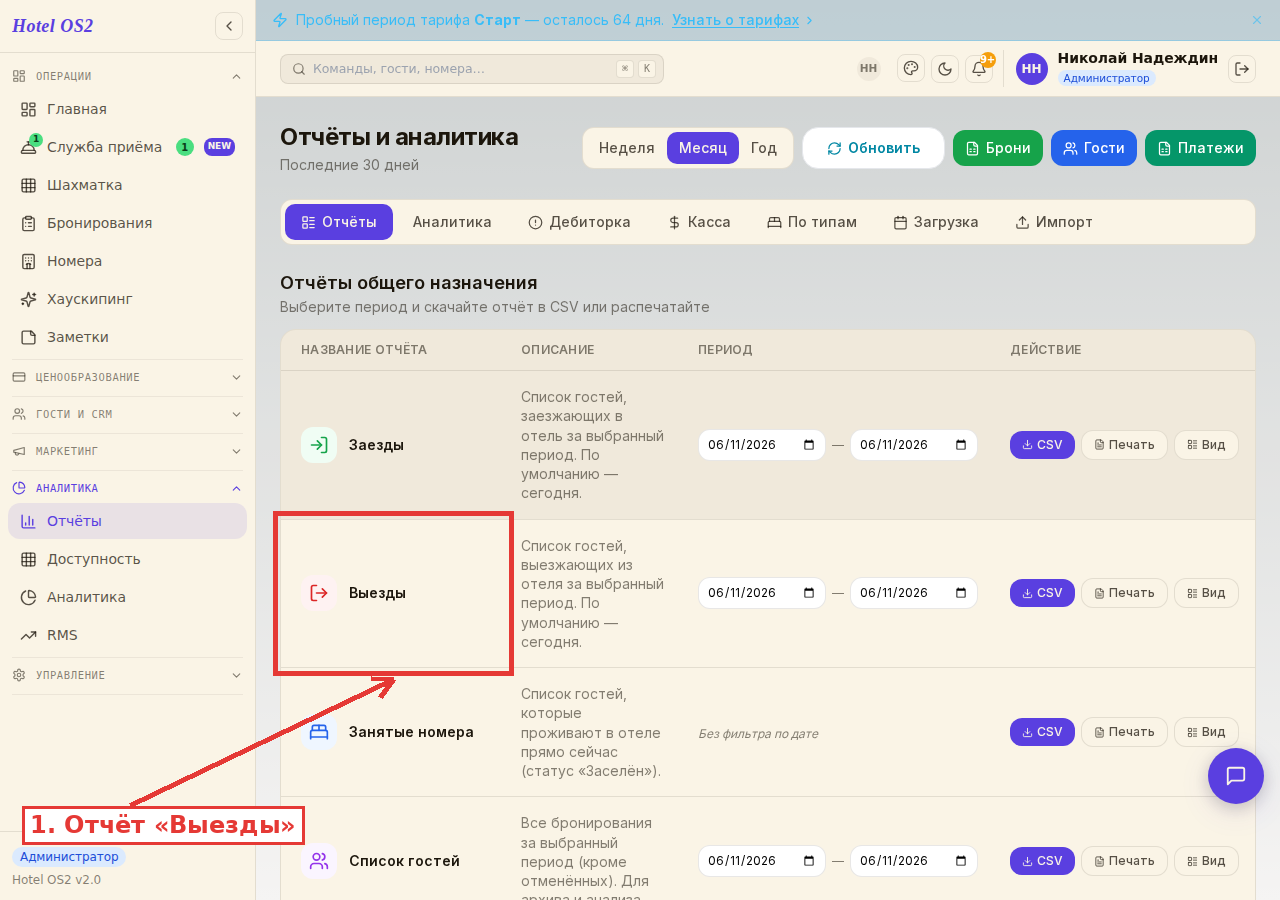This screenshot has width=1280, height=900.
Task: Expand the Гости и CRM section
Action: pos(127,414)
